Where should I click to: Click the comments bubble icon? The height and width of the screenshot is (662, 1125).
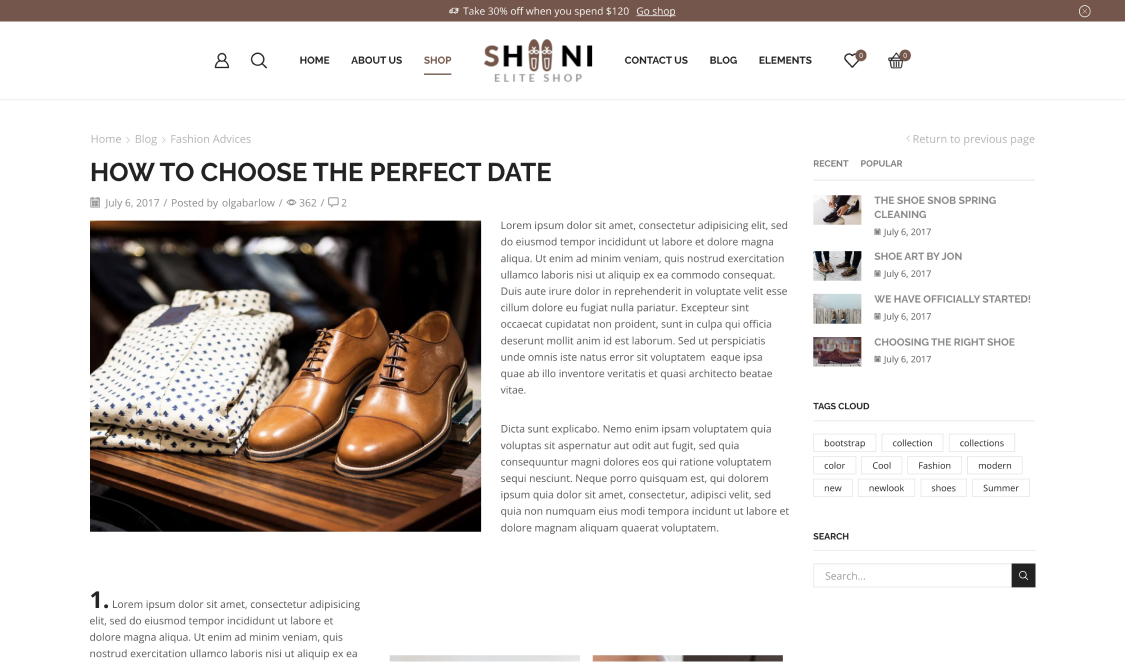pos(333,202)
